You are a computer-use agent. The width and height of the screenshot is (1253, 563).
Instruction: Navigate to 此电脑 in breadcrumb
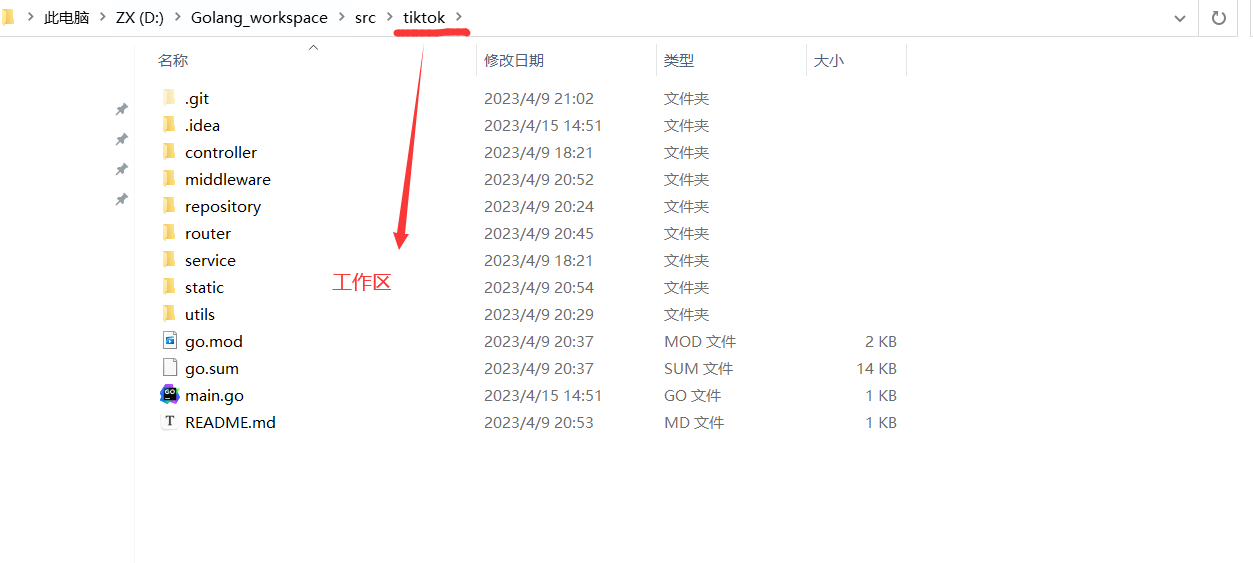click(x=66, y=18)
